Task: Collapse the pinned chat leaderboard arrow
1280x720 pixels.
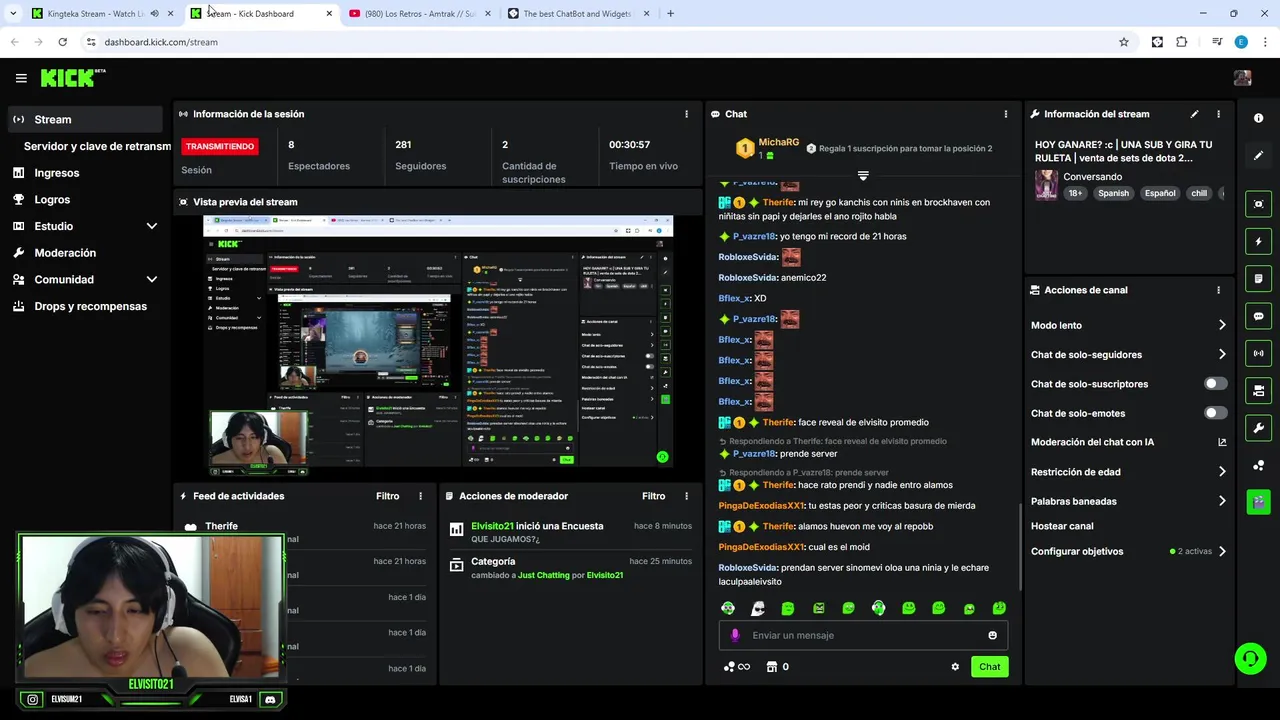Action: [x=863, y=175]
